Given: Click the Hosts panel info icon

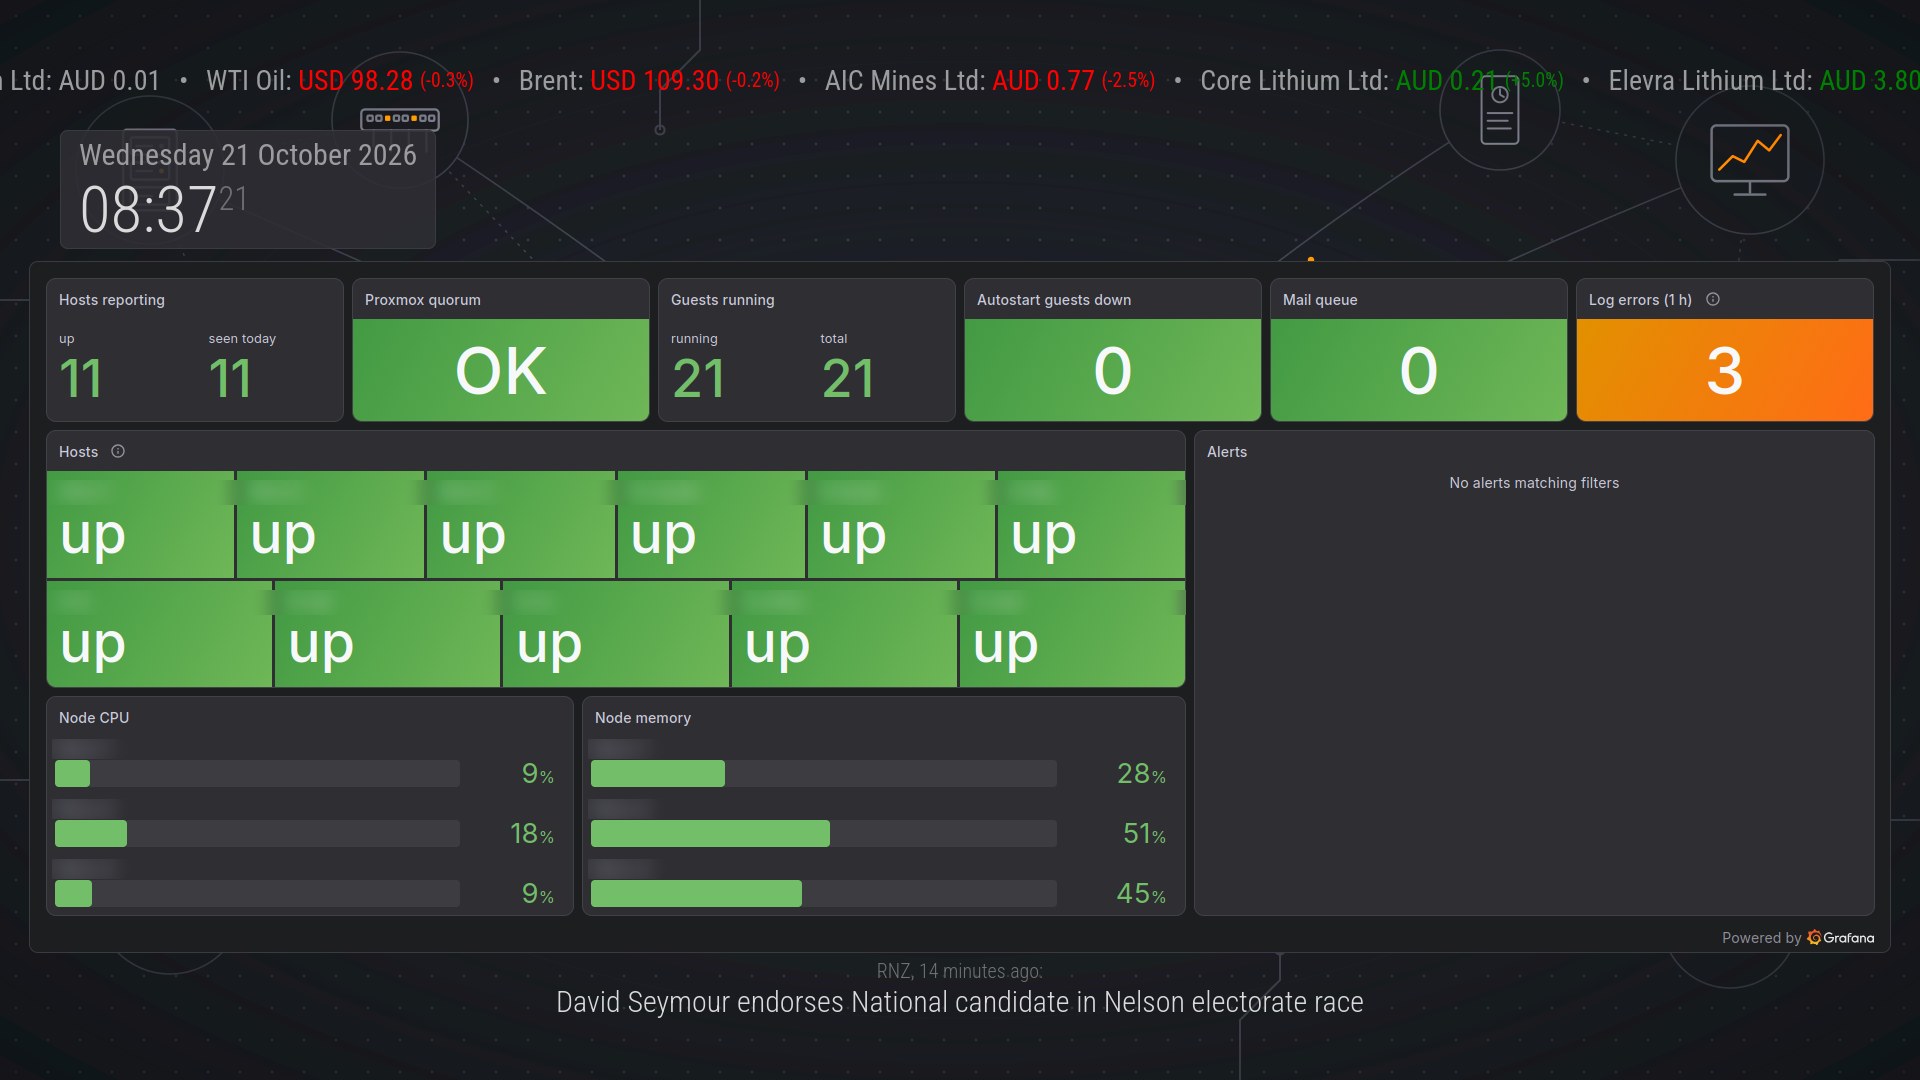Looking at the screenshot, I should [x=118, y=451].
